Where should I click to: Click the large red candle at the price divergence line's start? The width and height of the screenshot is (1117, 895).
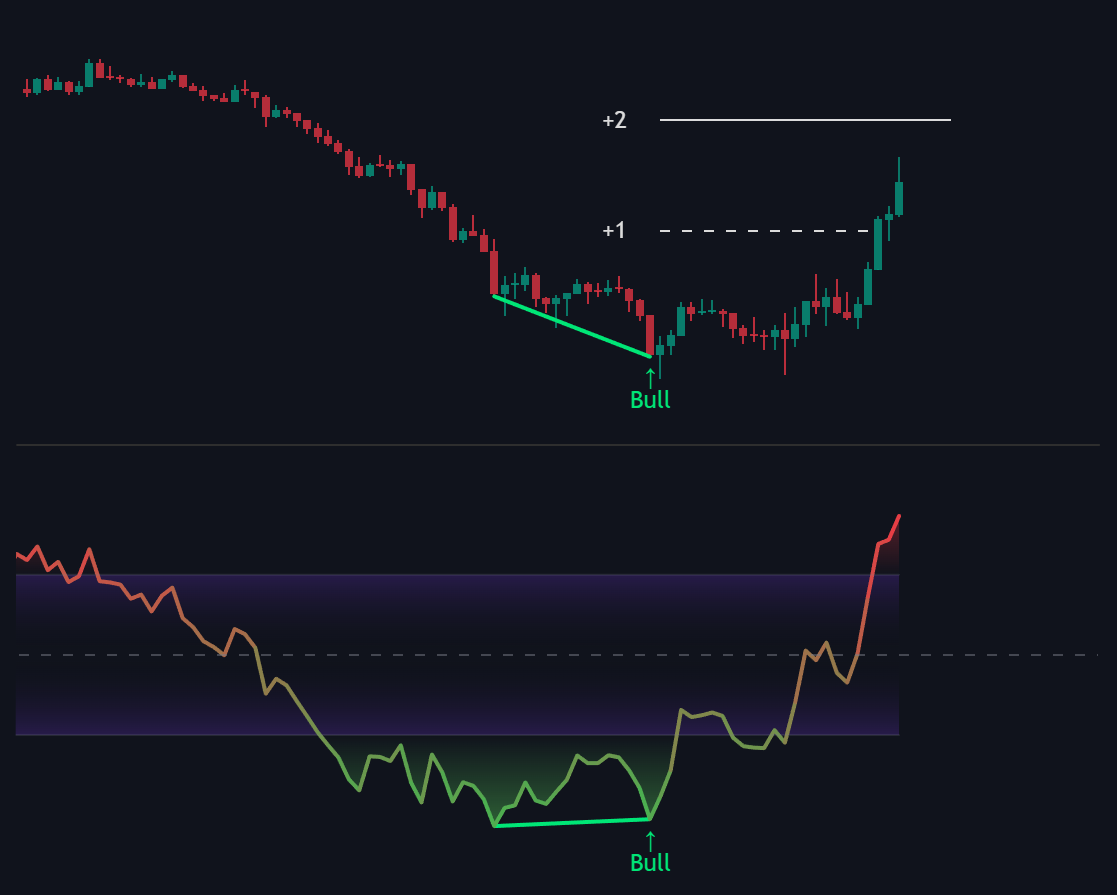click(494, 272)
